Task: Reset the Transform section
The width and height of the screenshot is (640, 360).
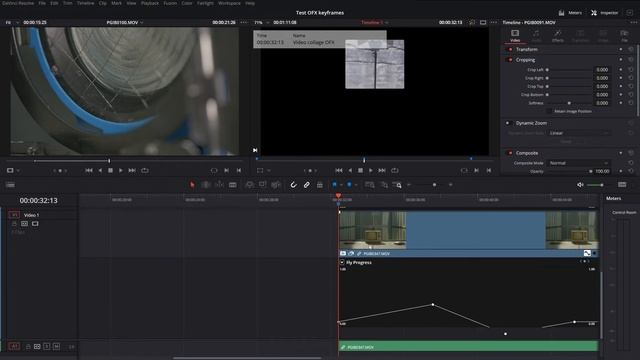Action: point(631,49)
